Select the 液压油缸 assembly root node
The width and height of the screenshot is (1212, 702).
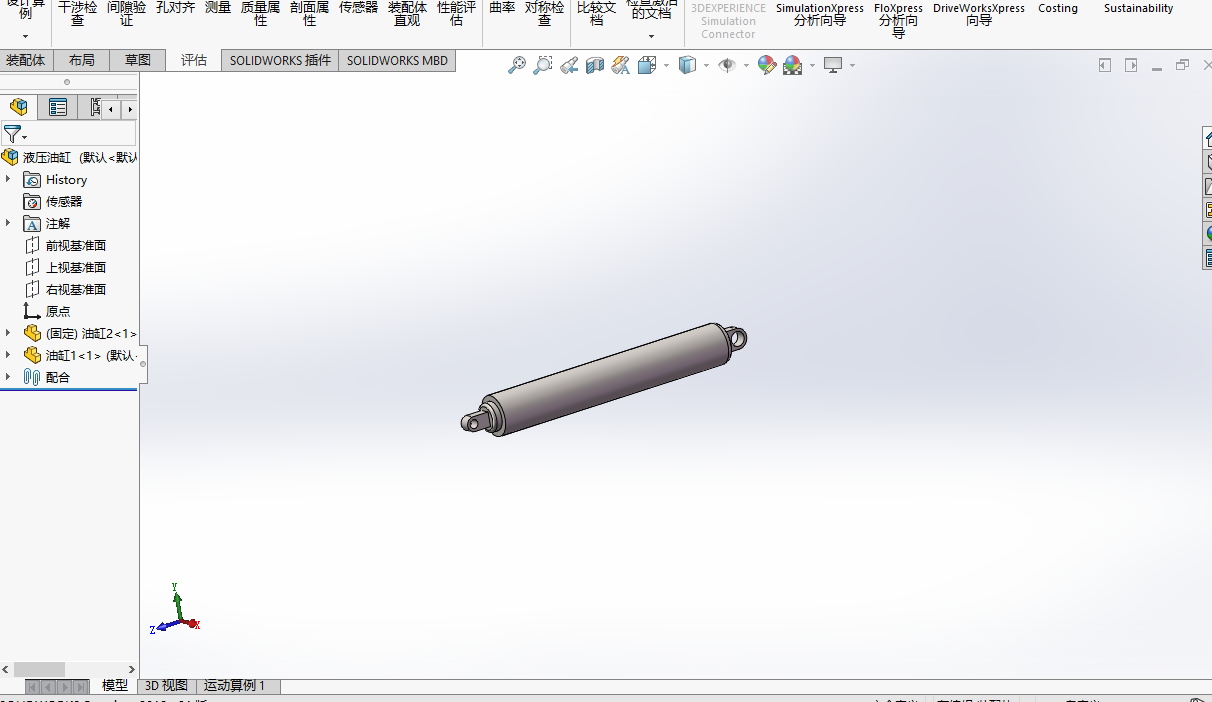pyautogui.click(x=69, y=157)
